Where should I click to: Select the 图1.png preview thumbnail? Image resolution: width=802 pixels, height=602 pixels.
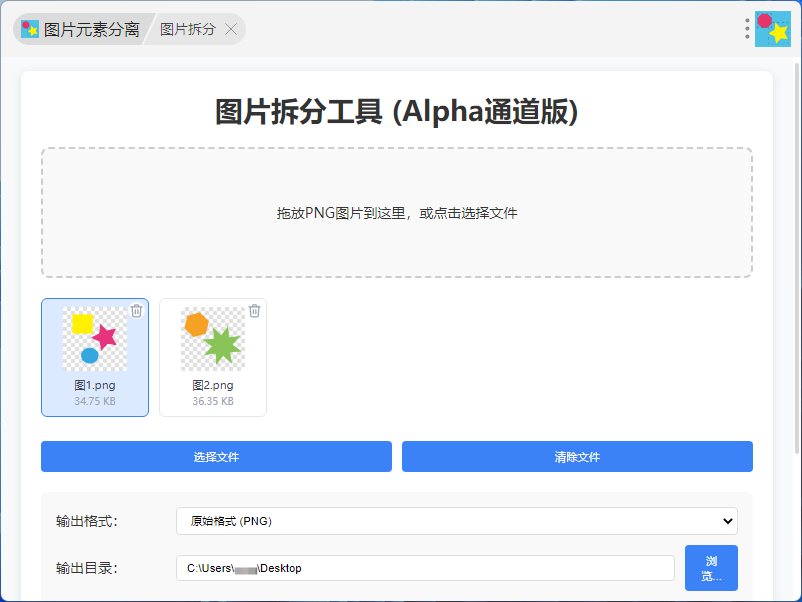pos(95,339)
